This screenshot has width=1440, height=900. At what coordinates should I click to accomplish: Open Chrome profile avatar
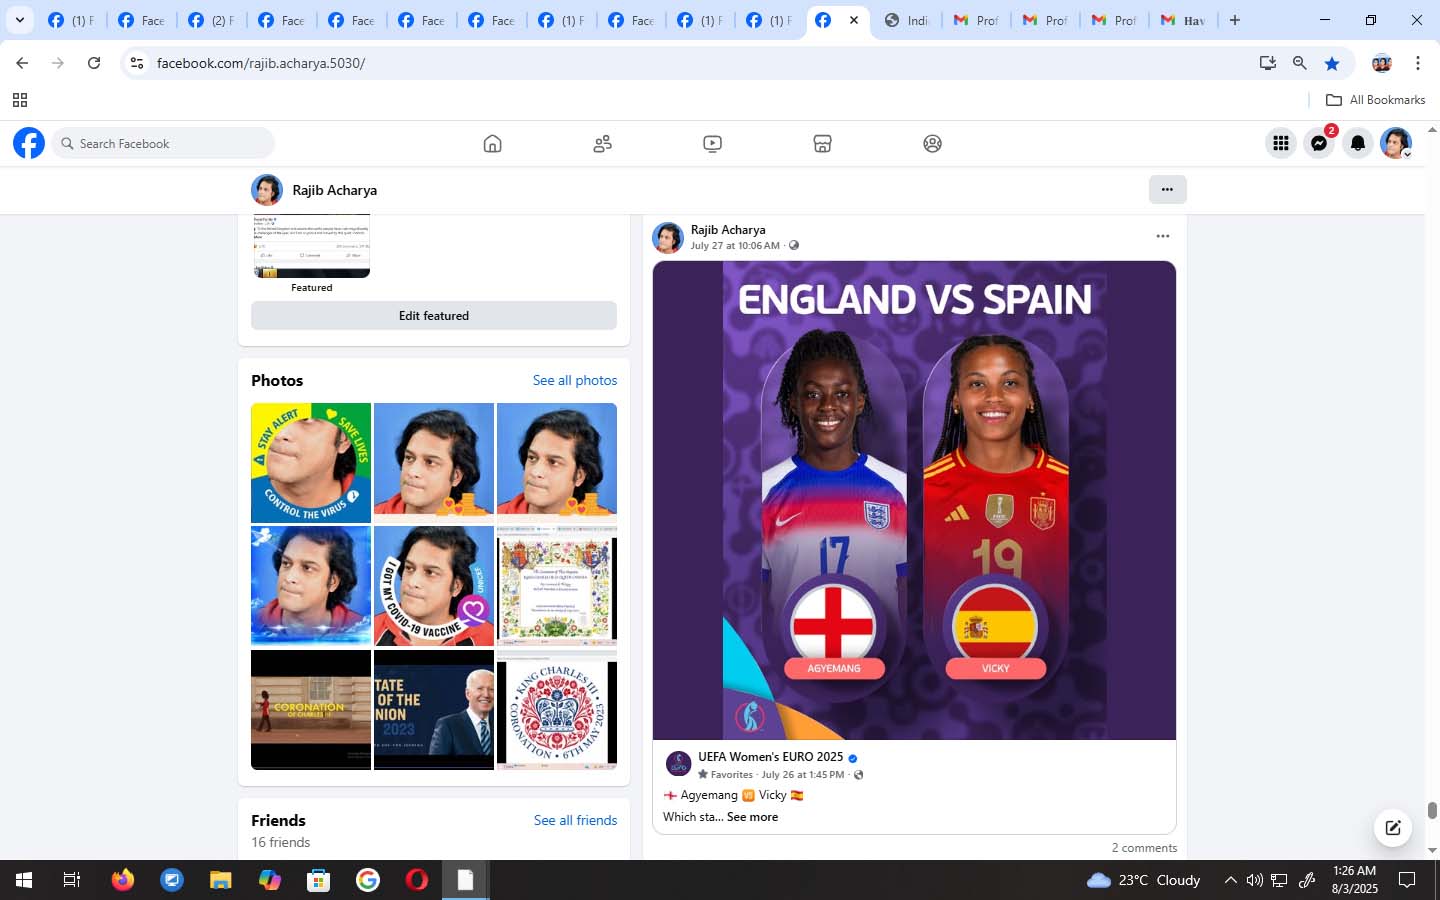[x=1382, y=63]
